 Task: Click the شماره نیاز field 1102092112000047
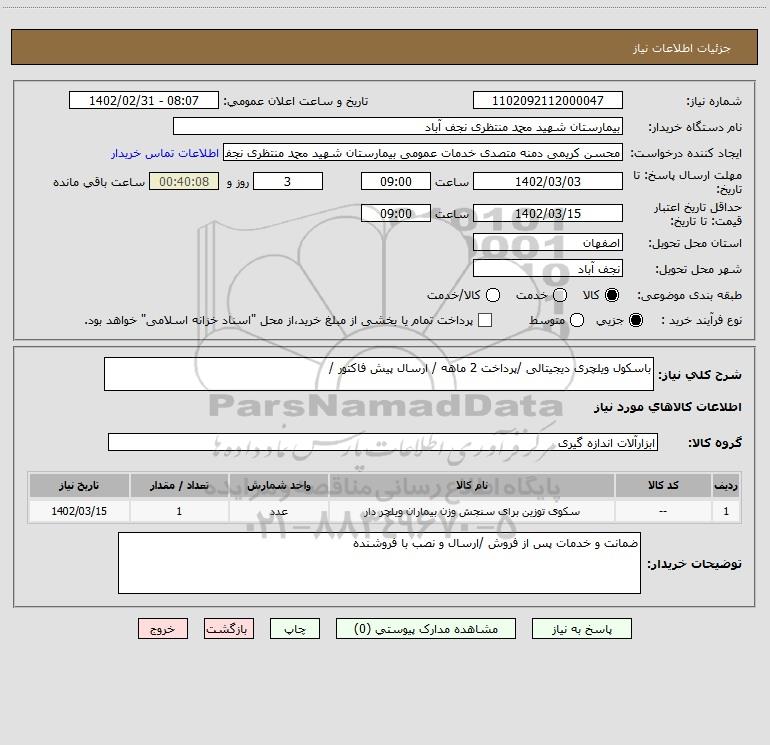pyautogui.click(x=548, y=100)
